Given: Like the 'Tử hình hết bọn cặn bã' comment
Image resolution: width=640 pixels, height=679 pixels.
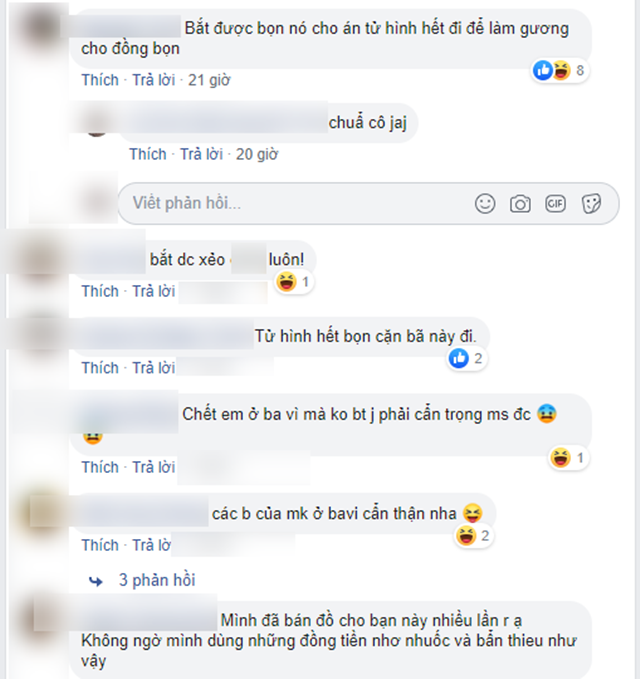Looking at the screenshot, I should coord(100,368).
